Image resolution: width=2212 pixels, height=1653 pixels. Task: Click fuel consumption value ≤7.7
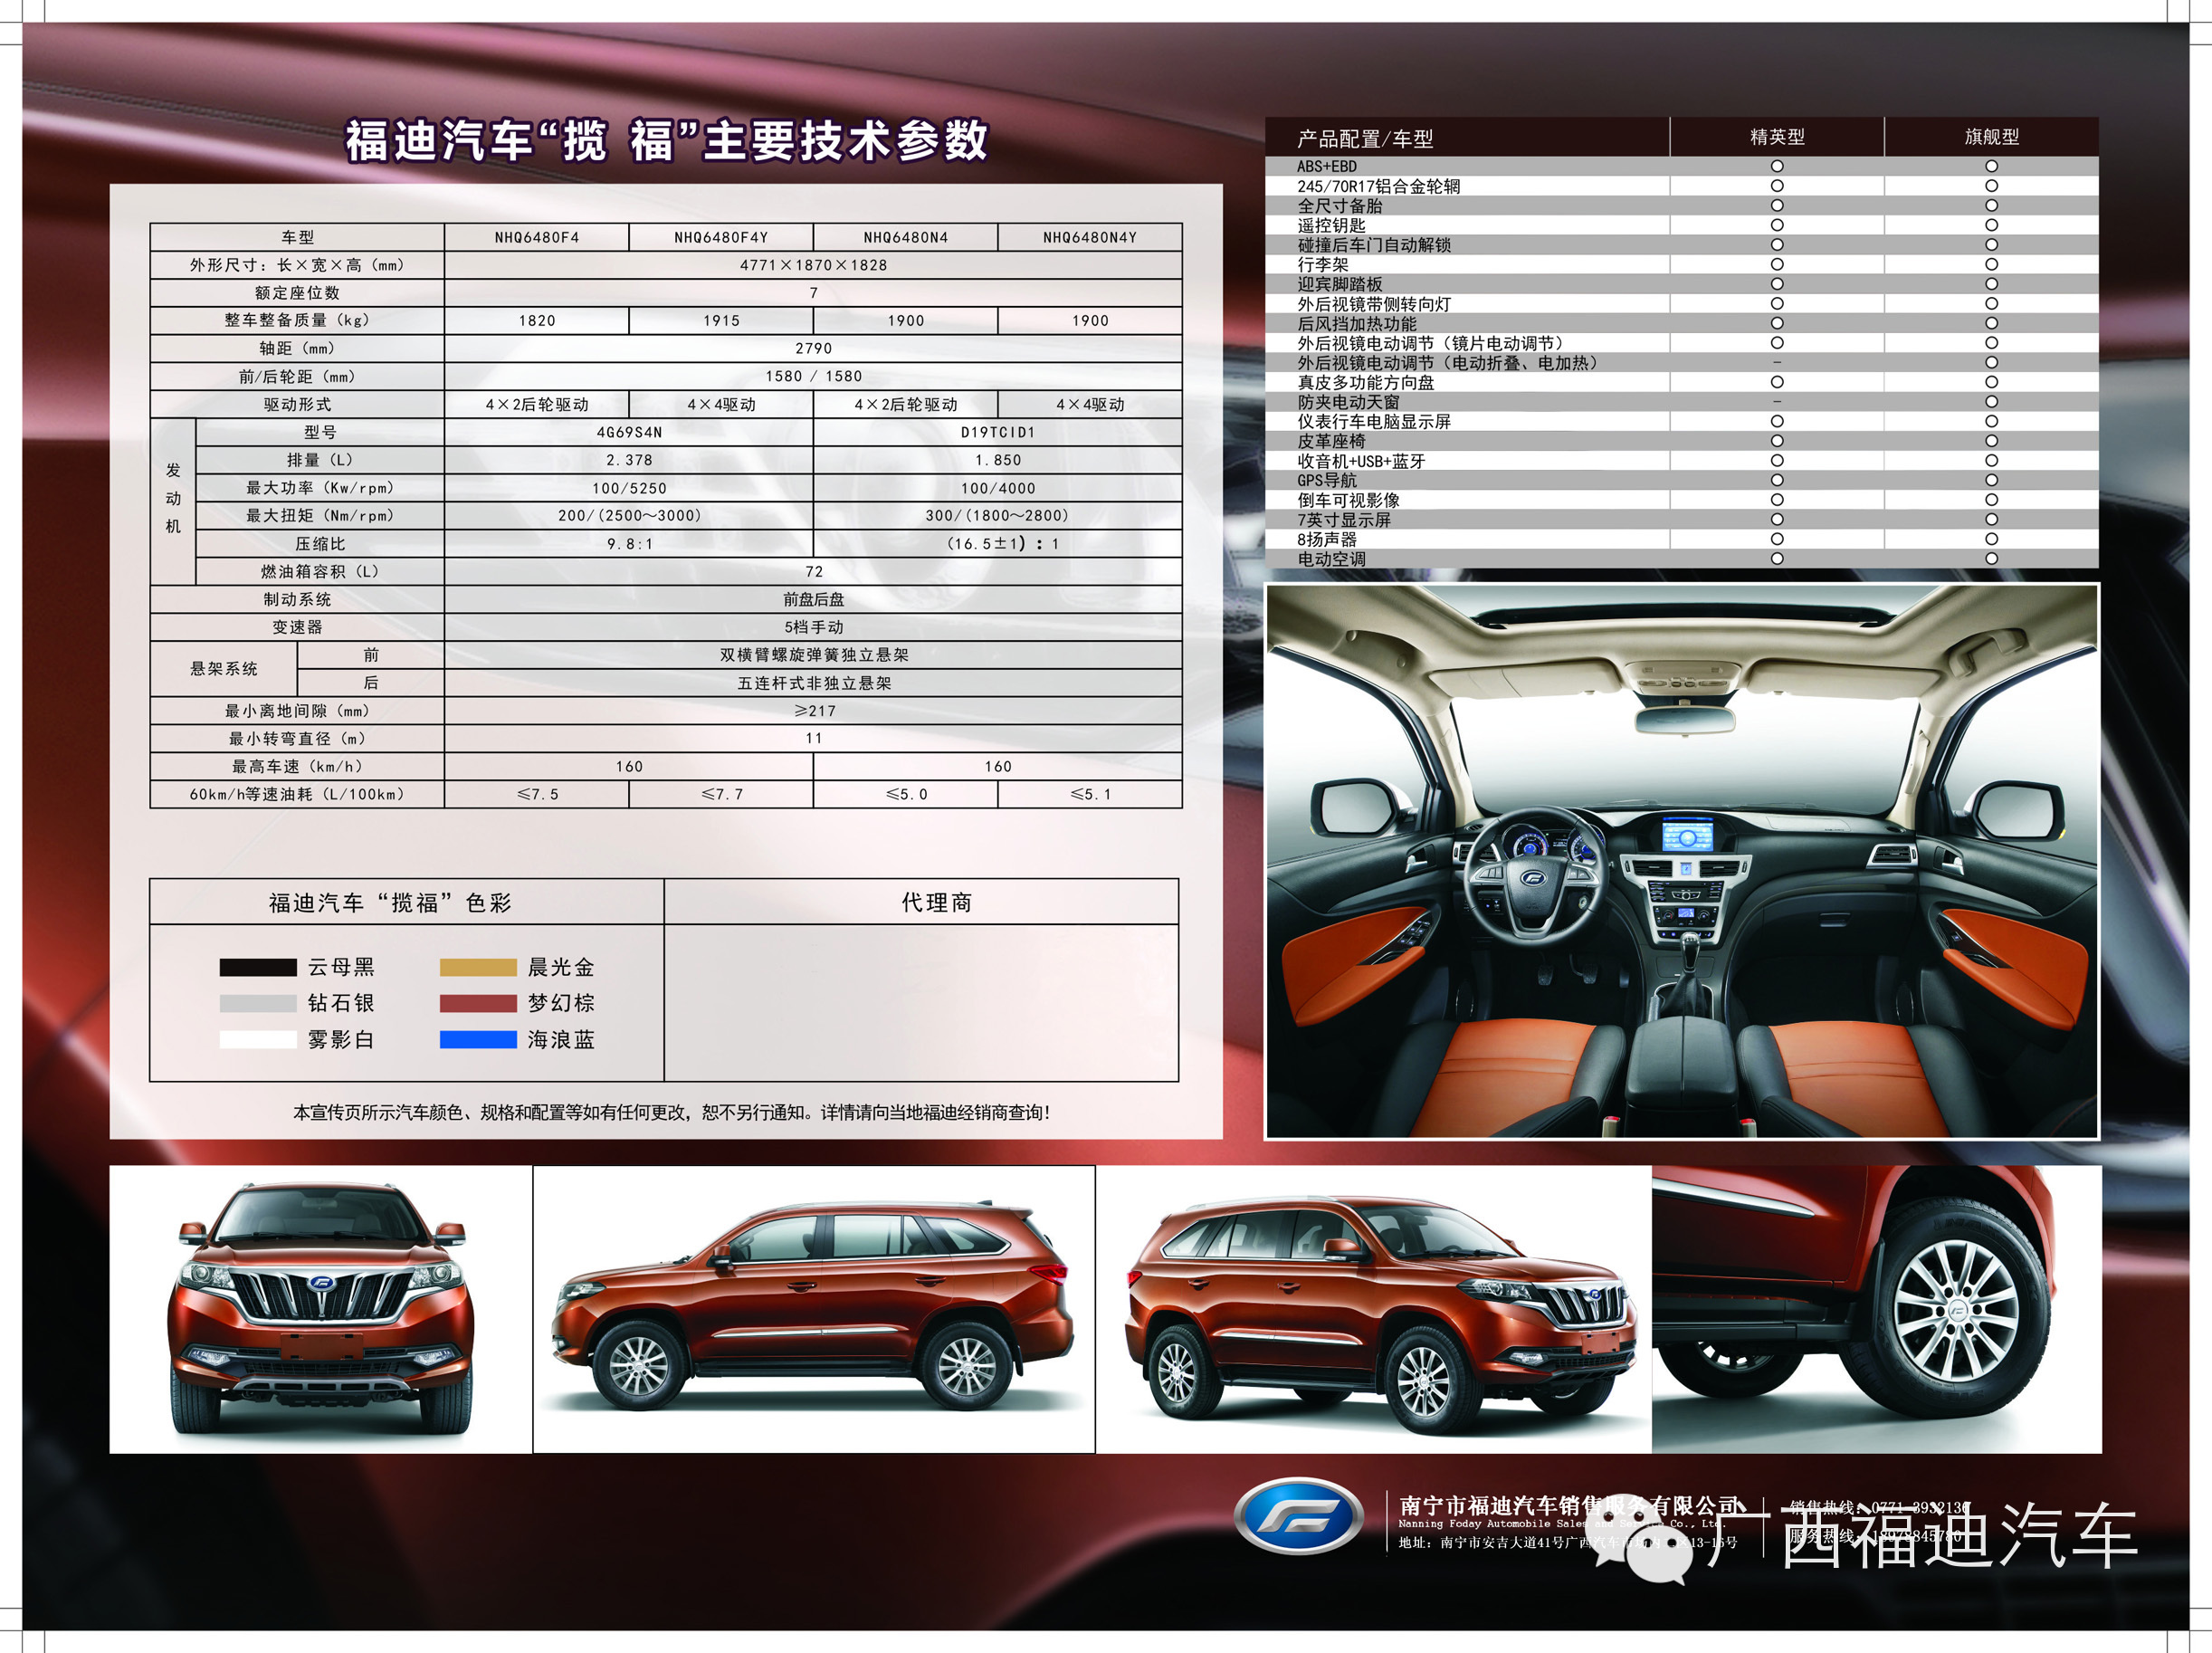721,794
